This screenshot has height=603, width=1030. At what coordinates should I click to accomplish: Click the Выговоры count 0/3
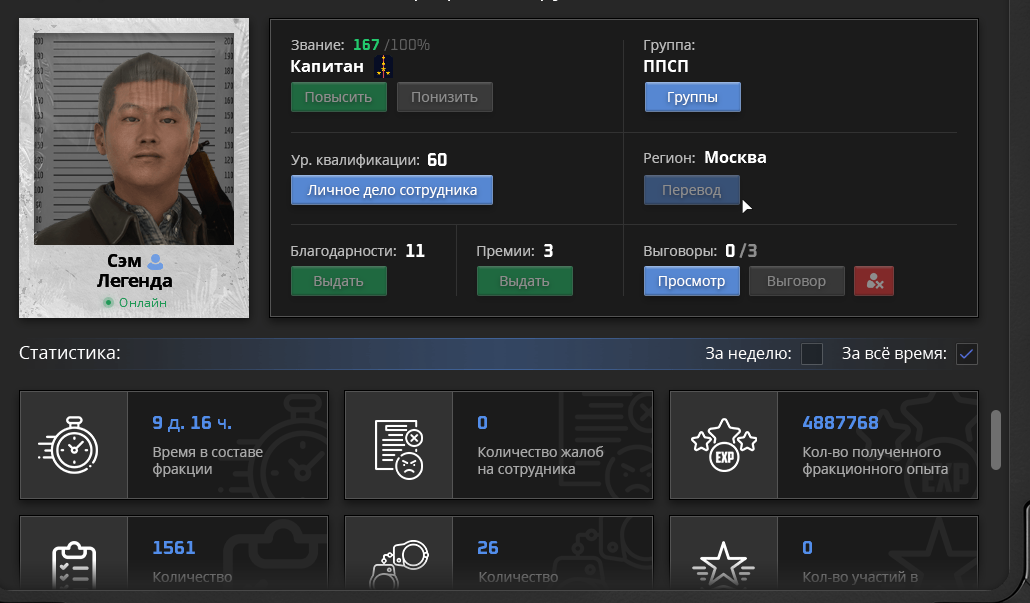pyautogui.click(x=741, y=251)
